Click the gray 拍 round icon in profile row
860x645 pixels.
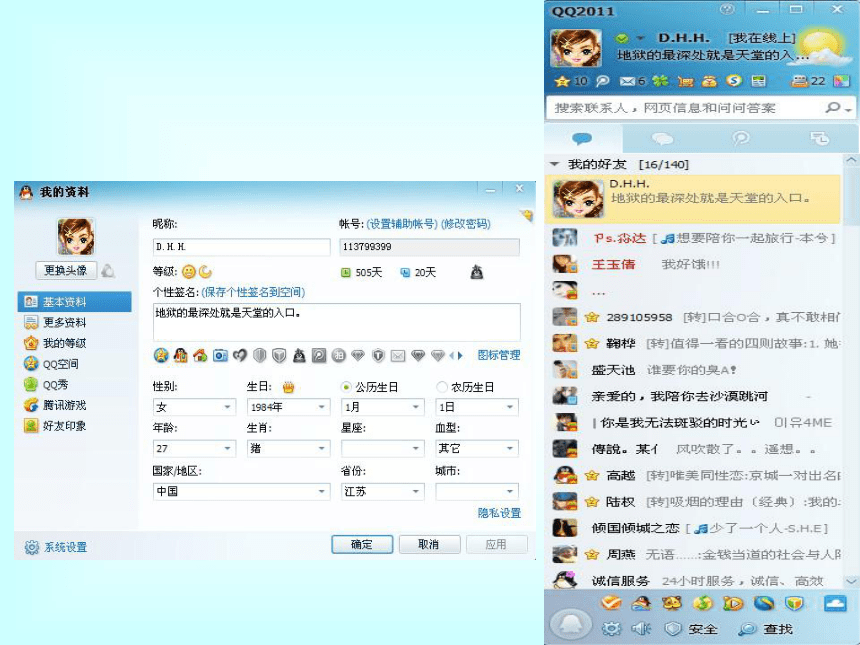339,355
